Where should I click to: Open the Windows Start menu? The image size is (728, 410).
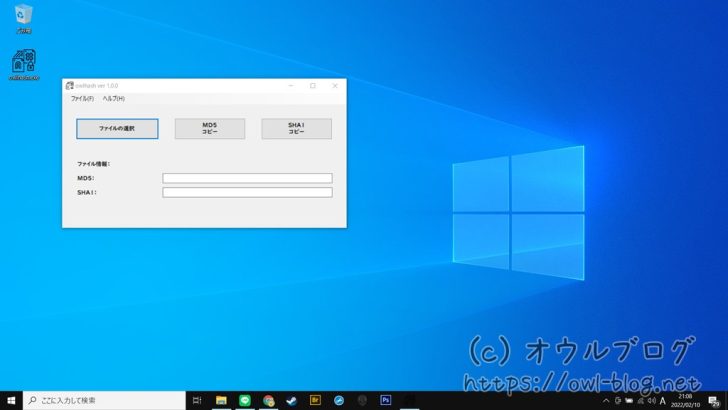tap(11, 400)
